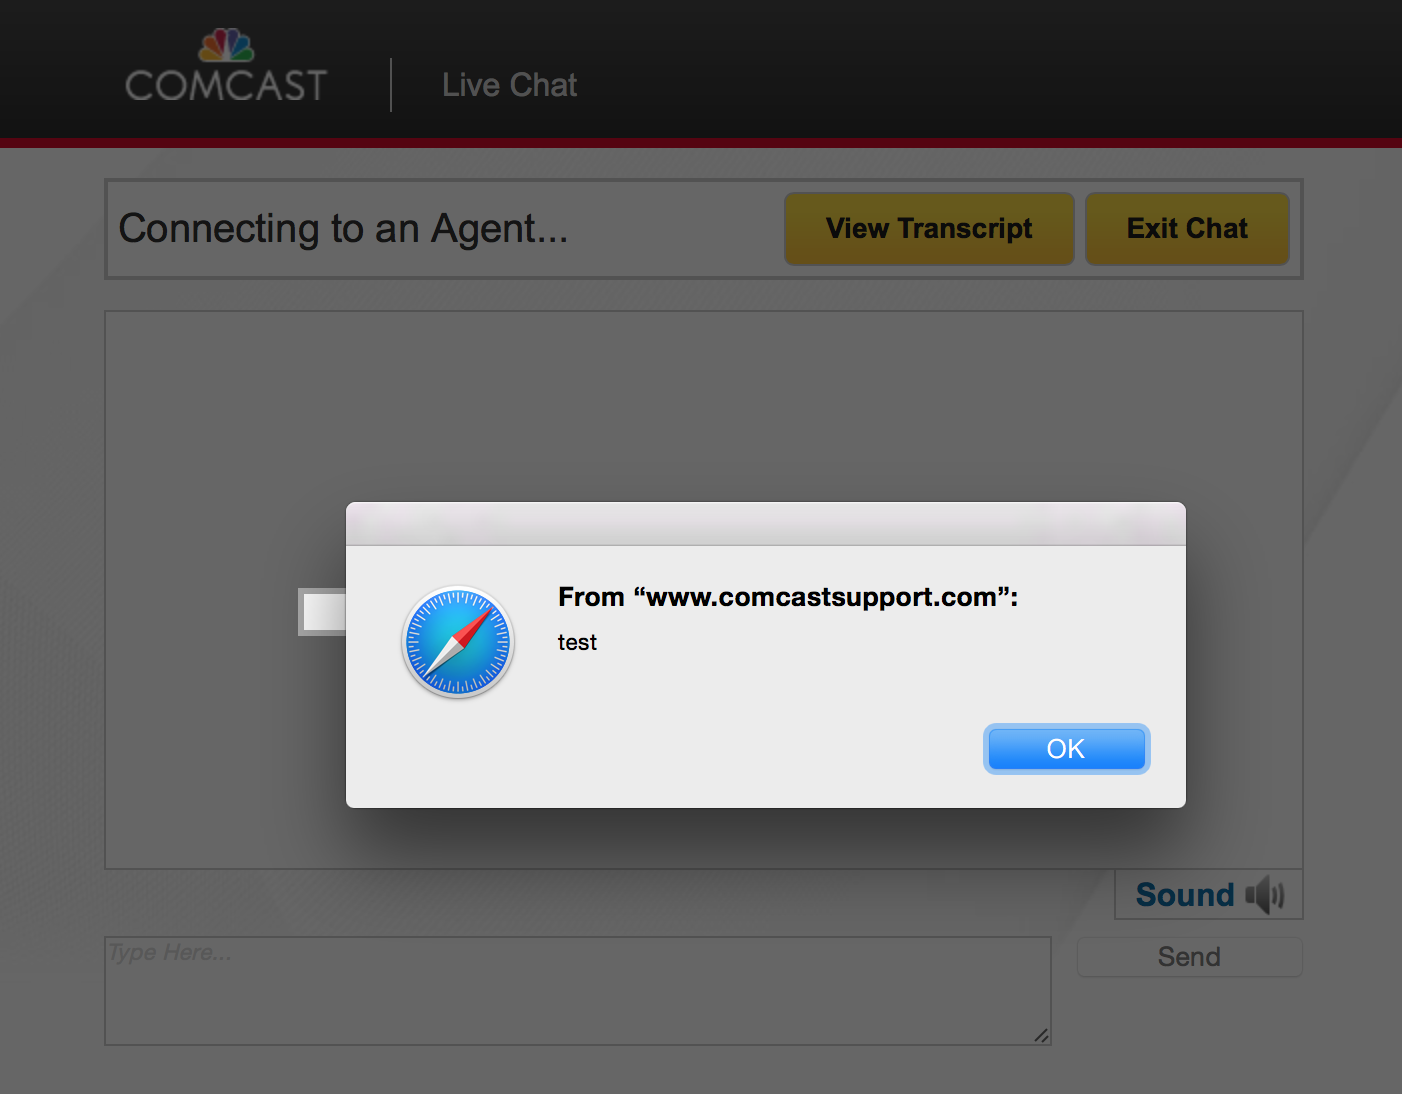The image size is (1402, 1094).
Task: Leave the session with Exit Chat
Action: 1187,229
